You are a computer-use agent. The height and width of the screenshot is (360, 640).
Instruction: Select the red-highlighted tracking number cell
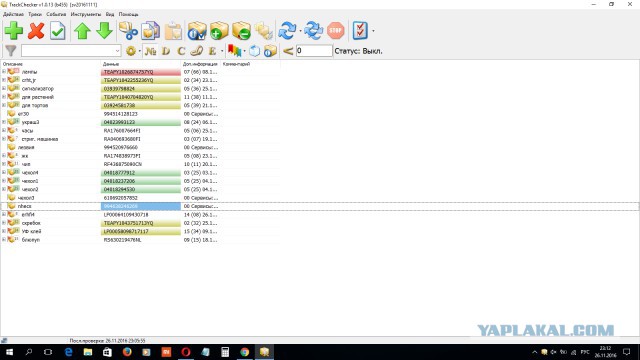141,72
